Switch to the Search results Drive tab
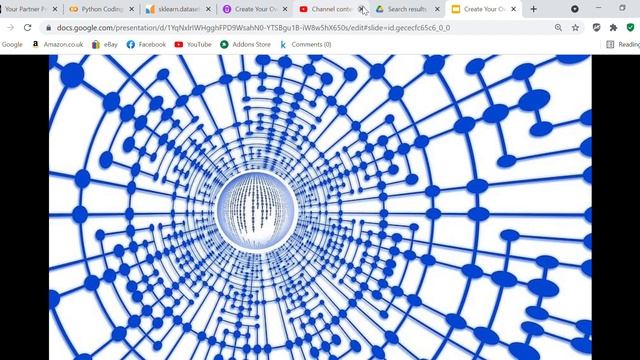Image resolution: width=640 pixels, height=360 pixels. tap(407, 9)
